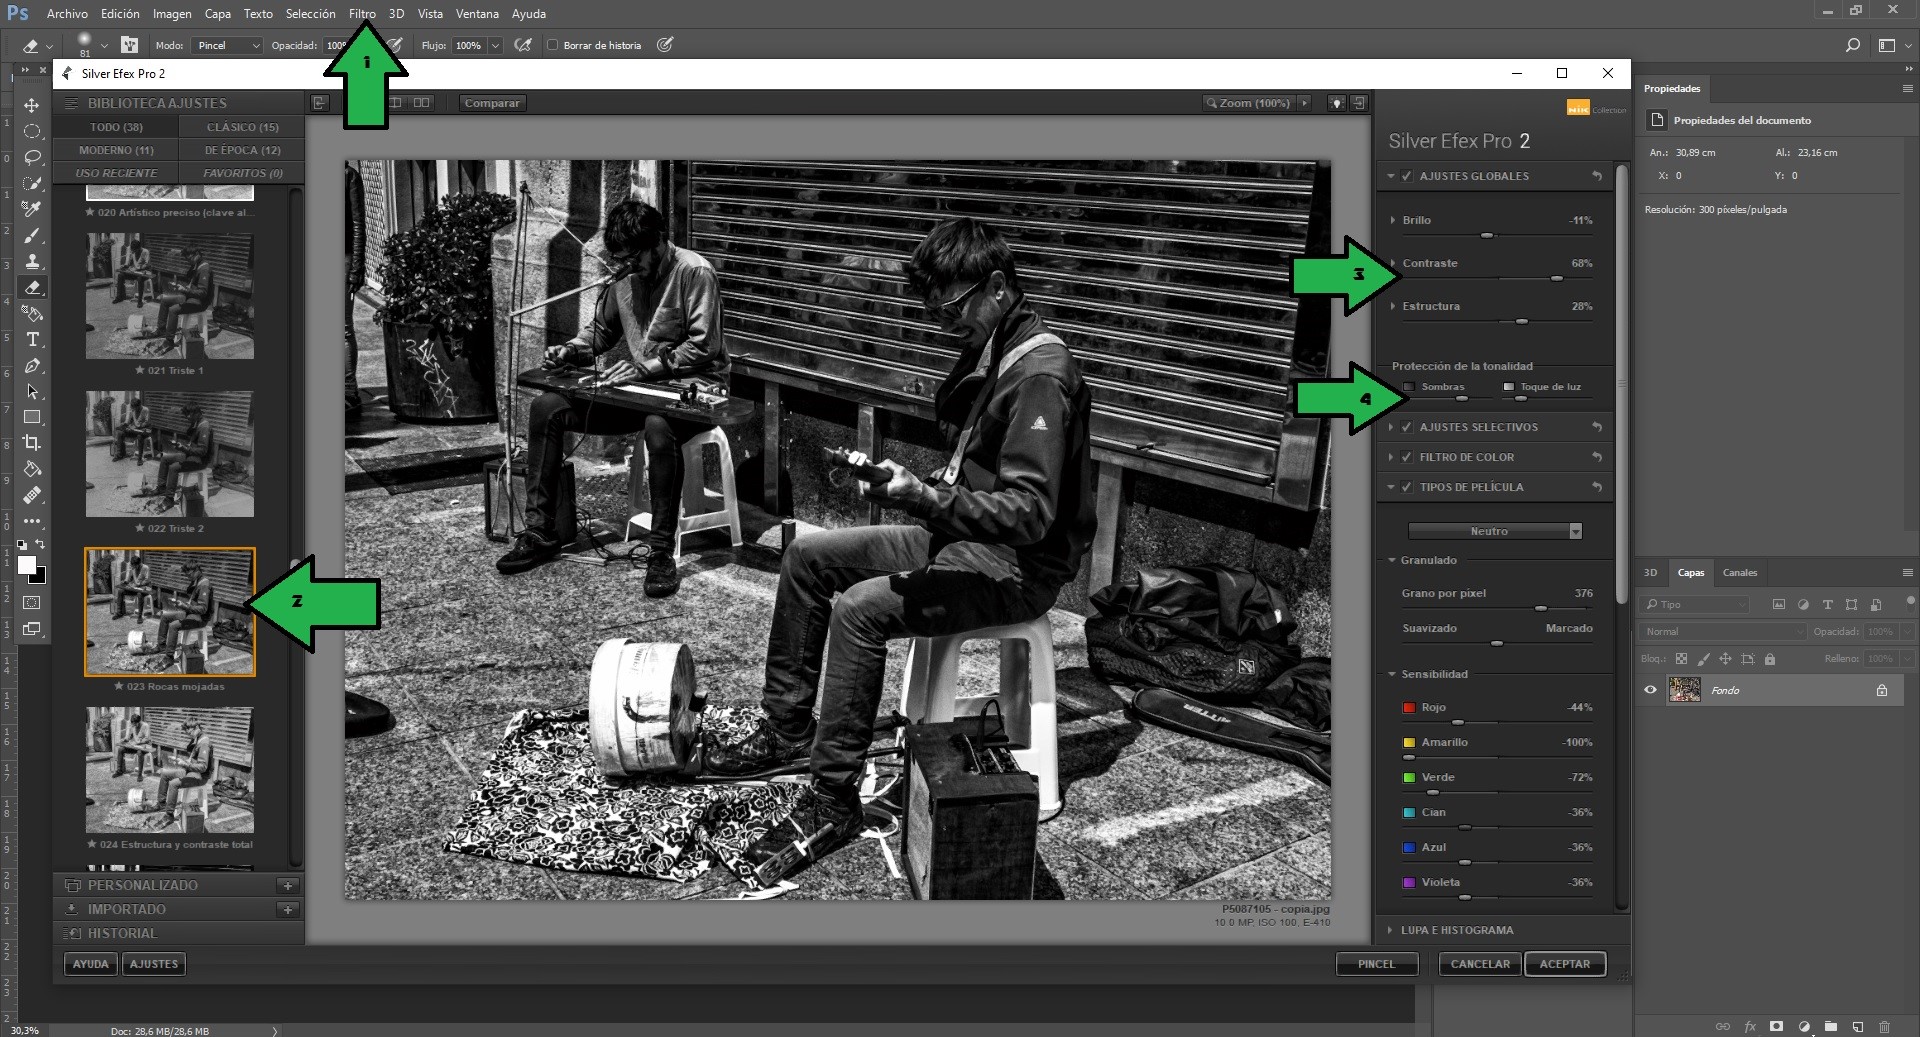Click the Comparar button
This screenshot has width=1920, height=1037.
pos(492,103)
